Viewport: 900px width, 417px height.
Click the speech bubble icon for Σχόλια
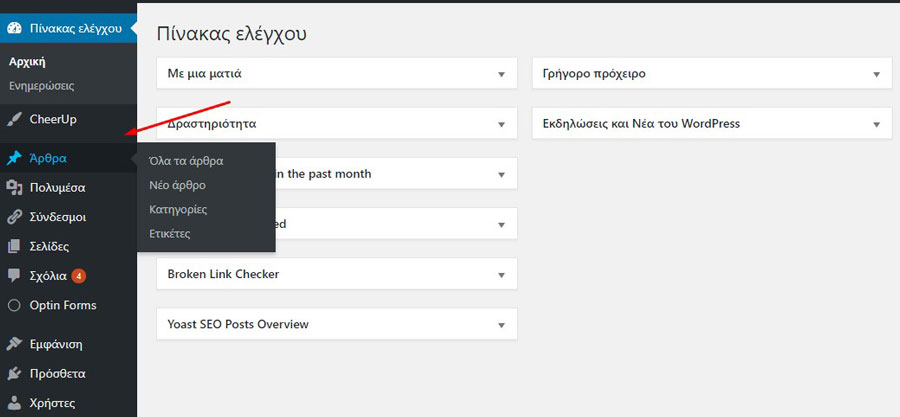click(14, 275)
